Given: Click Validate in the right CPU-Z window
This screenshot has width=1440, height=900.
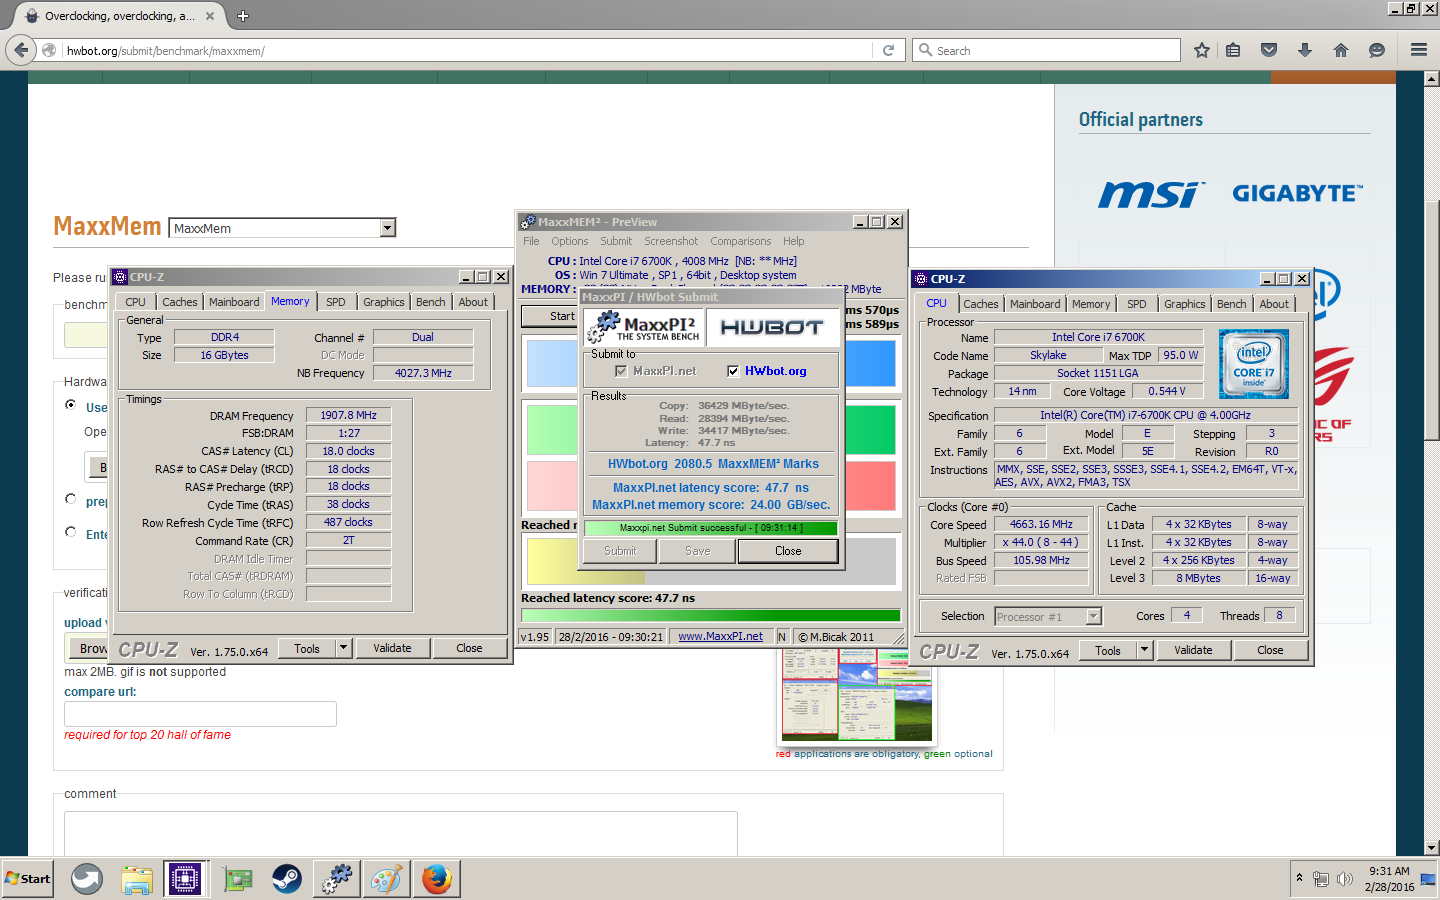Looking at the screenshot, I should [x=1193, y=650].
